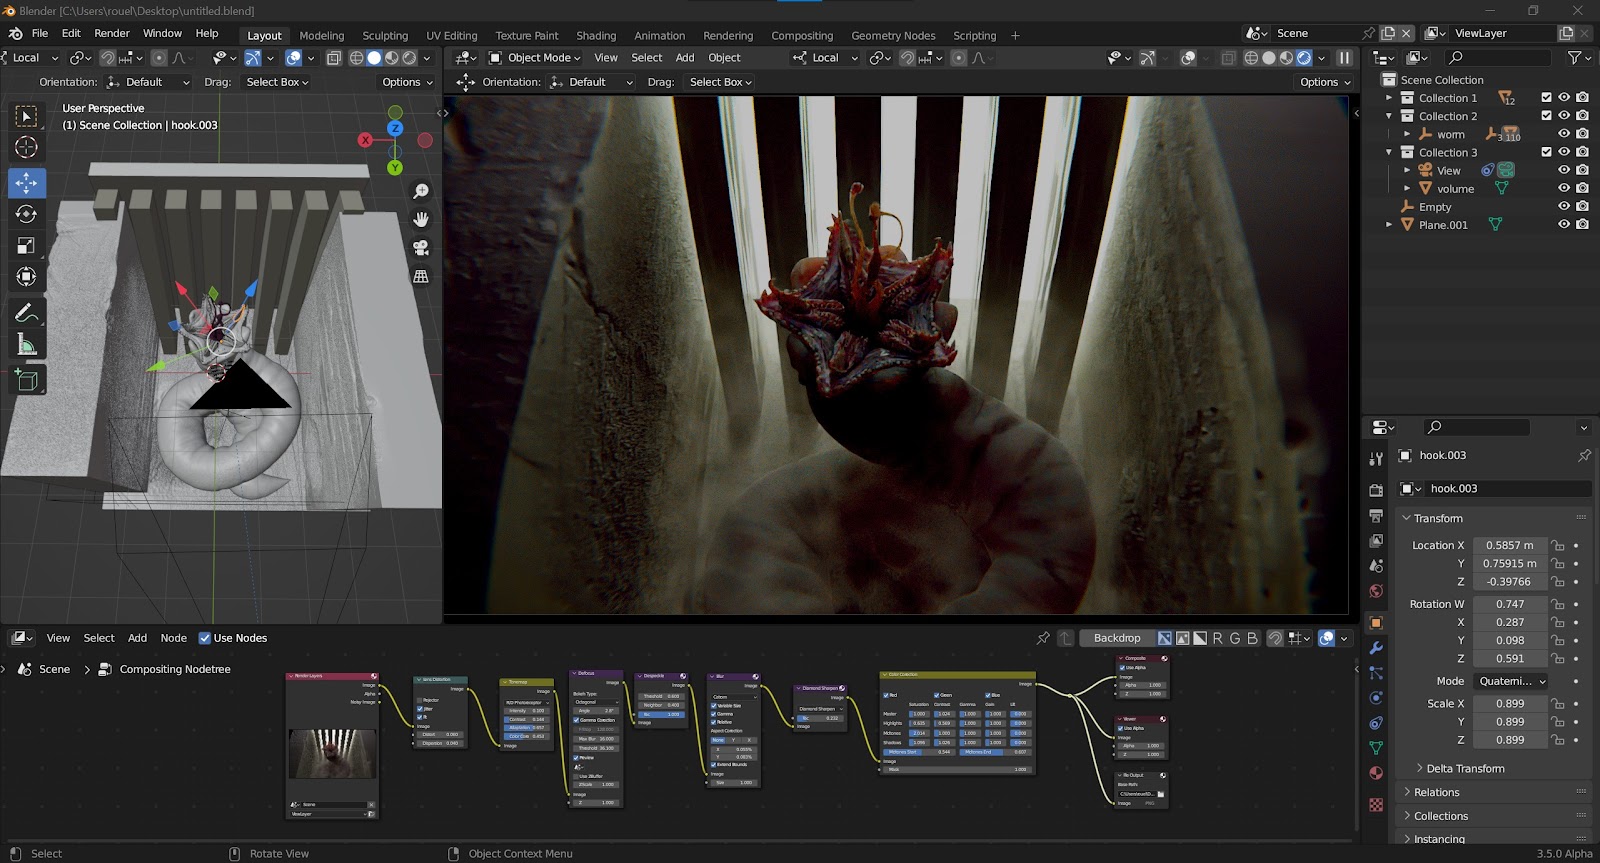The width and height of the screenshot is (1600, 863).
Task: Click Compositing Nodetree breadcrumb
Action: click(175, 669)
